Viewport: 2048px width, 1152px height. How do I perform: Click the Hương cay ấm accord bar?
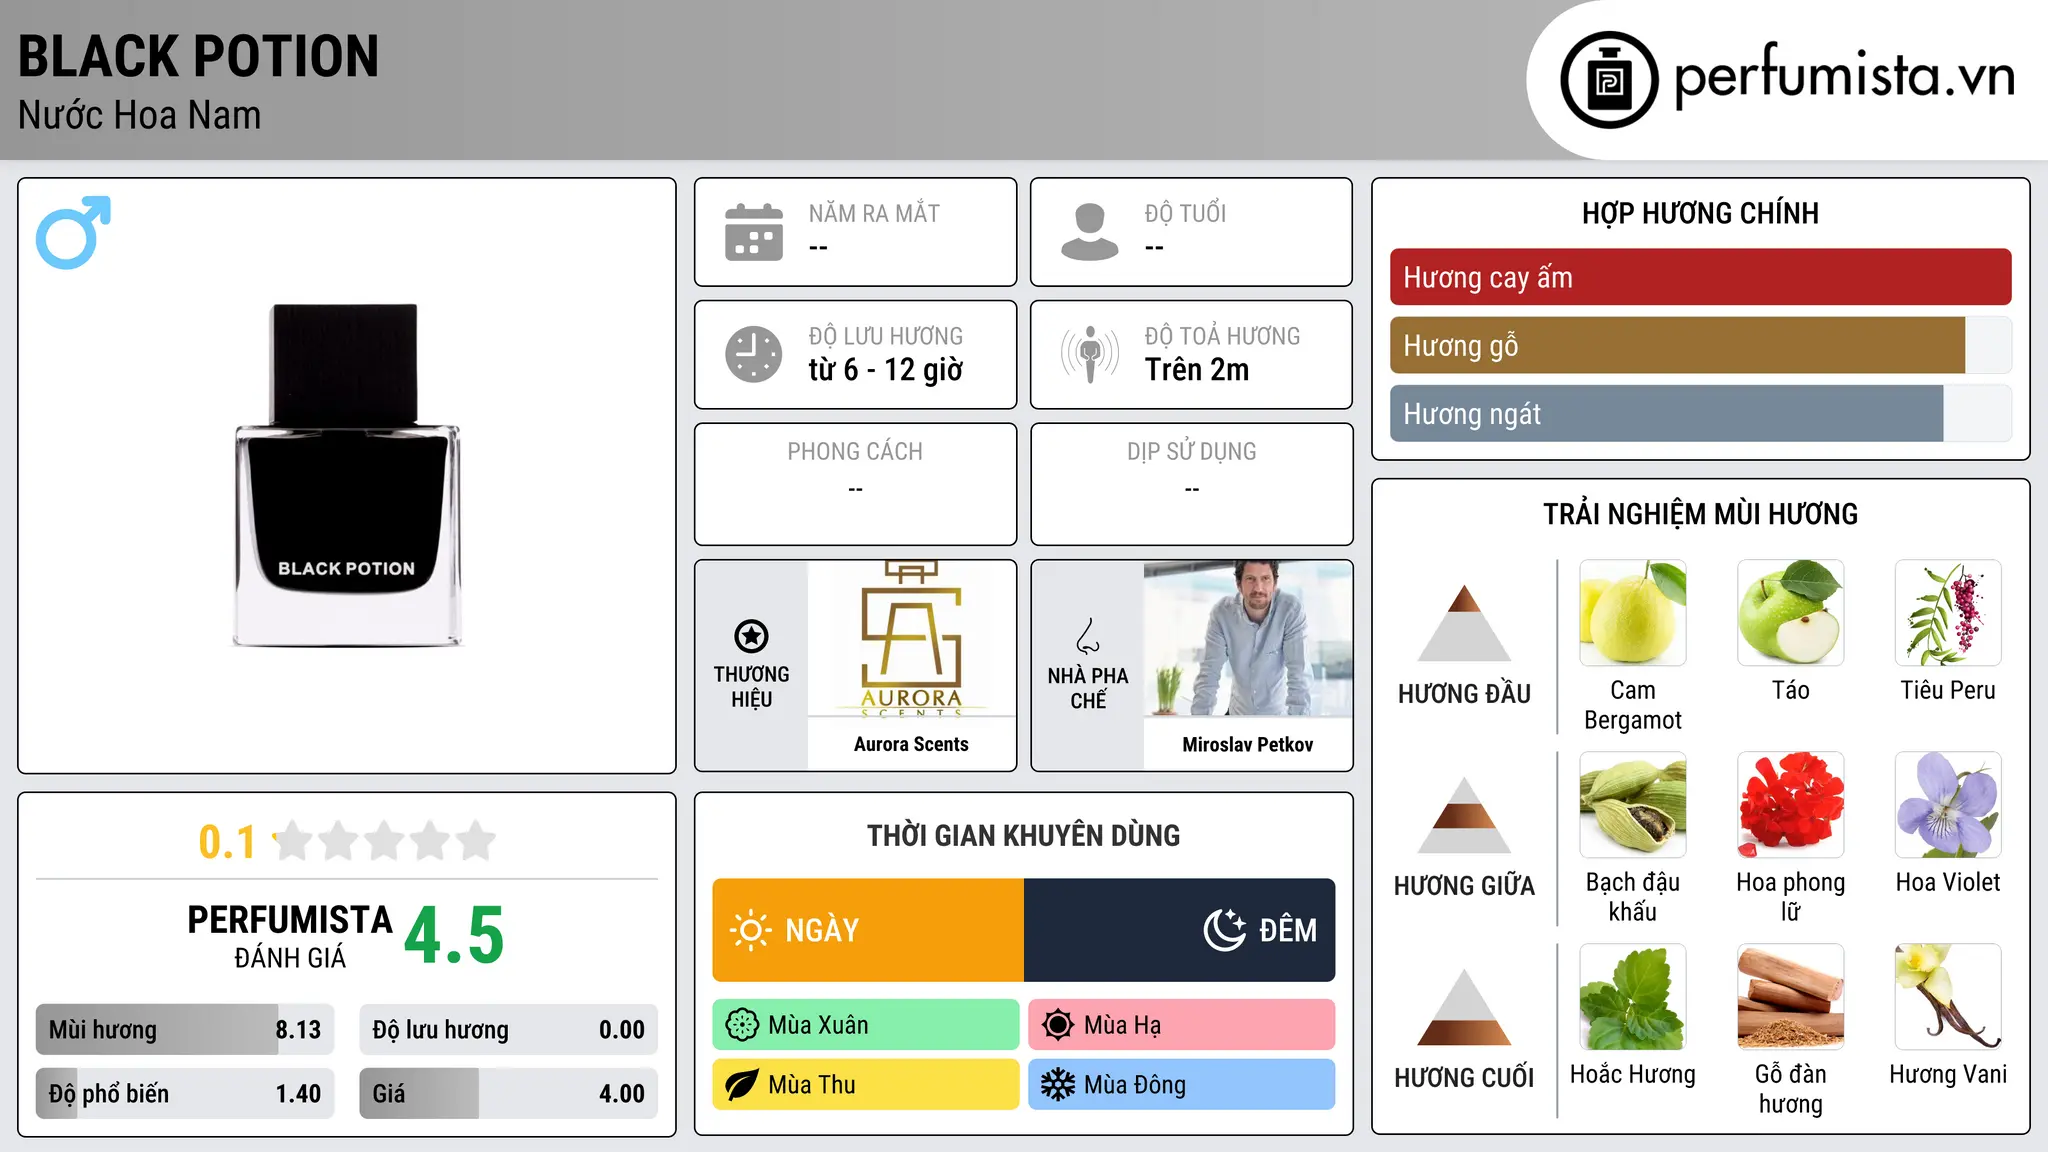[1701, 277]
